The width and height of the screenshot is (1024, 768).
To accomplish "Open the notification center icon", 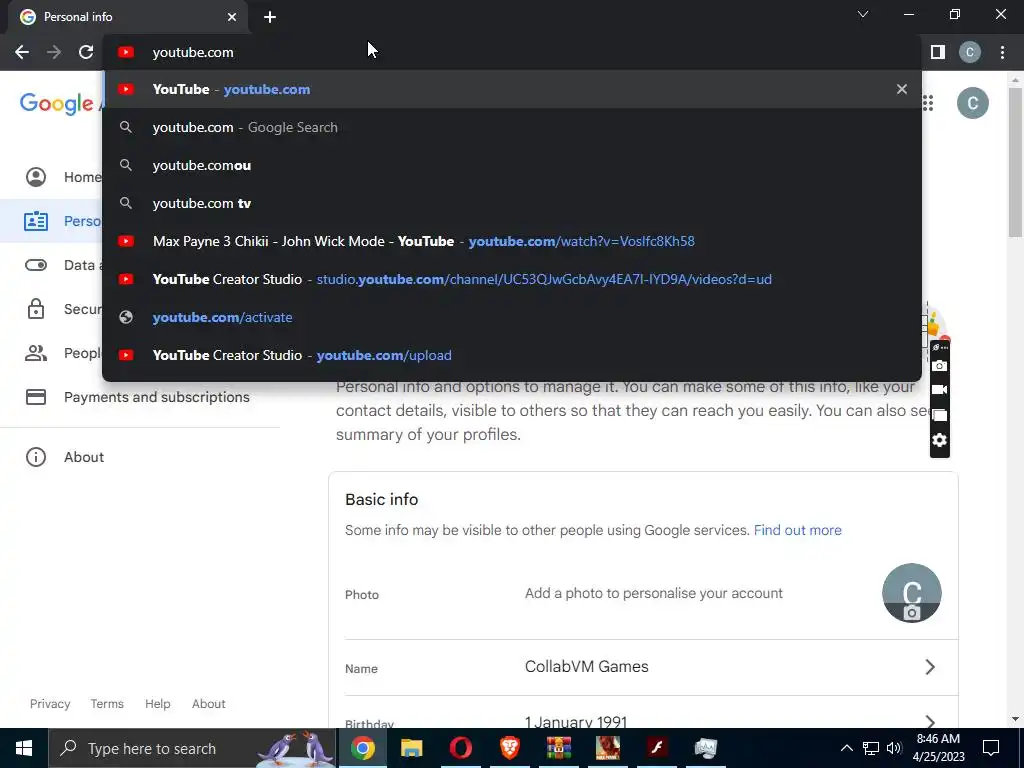I will (991, 748).
